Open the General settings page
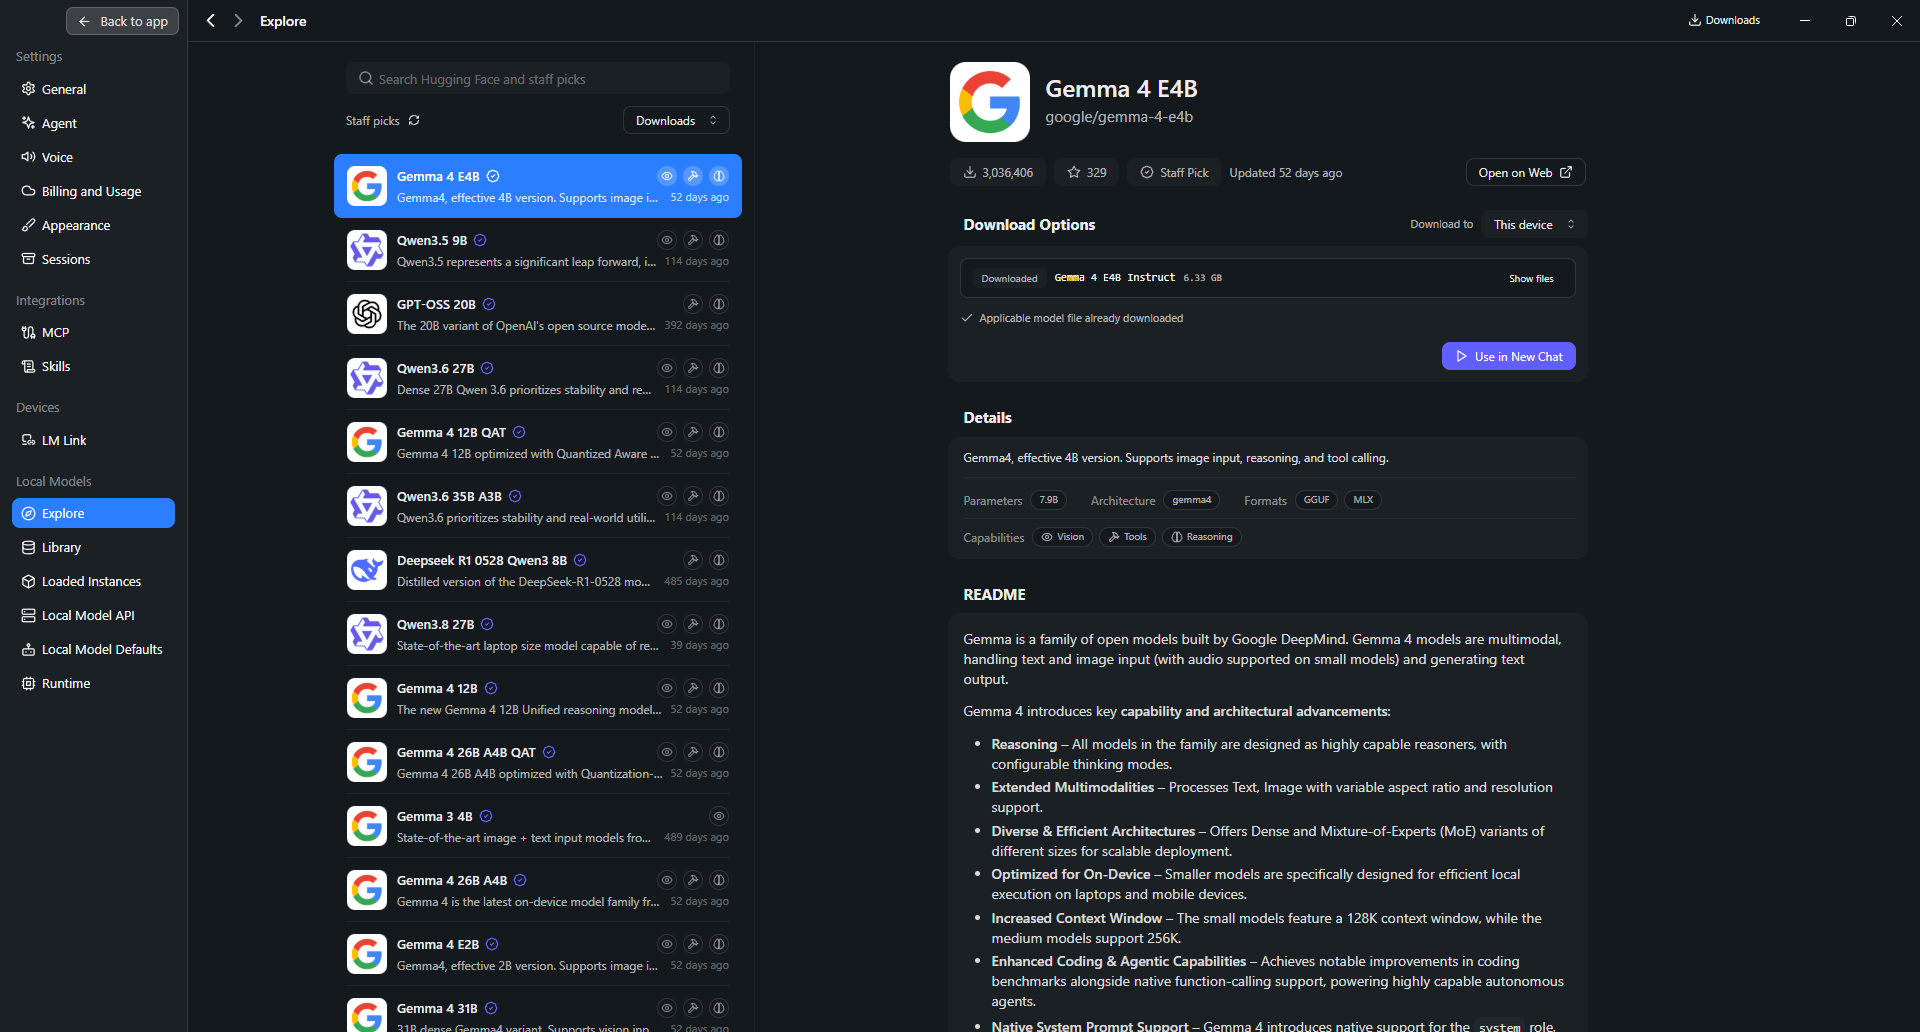Image resolution: width=1920 pixels, height=1032 pixels. coord(93,89)
